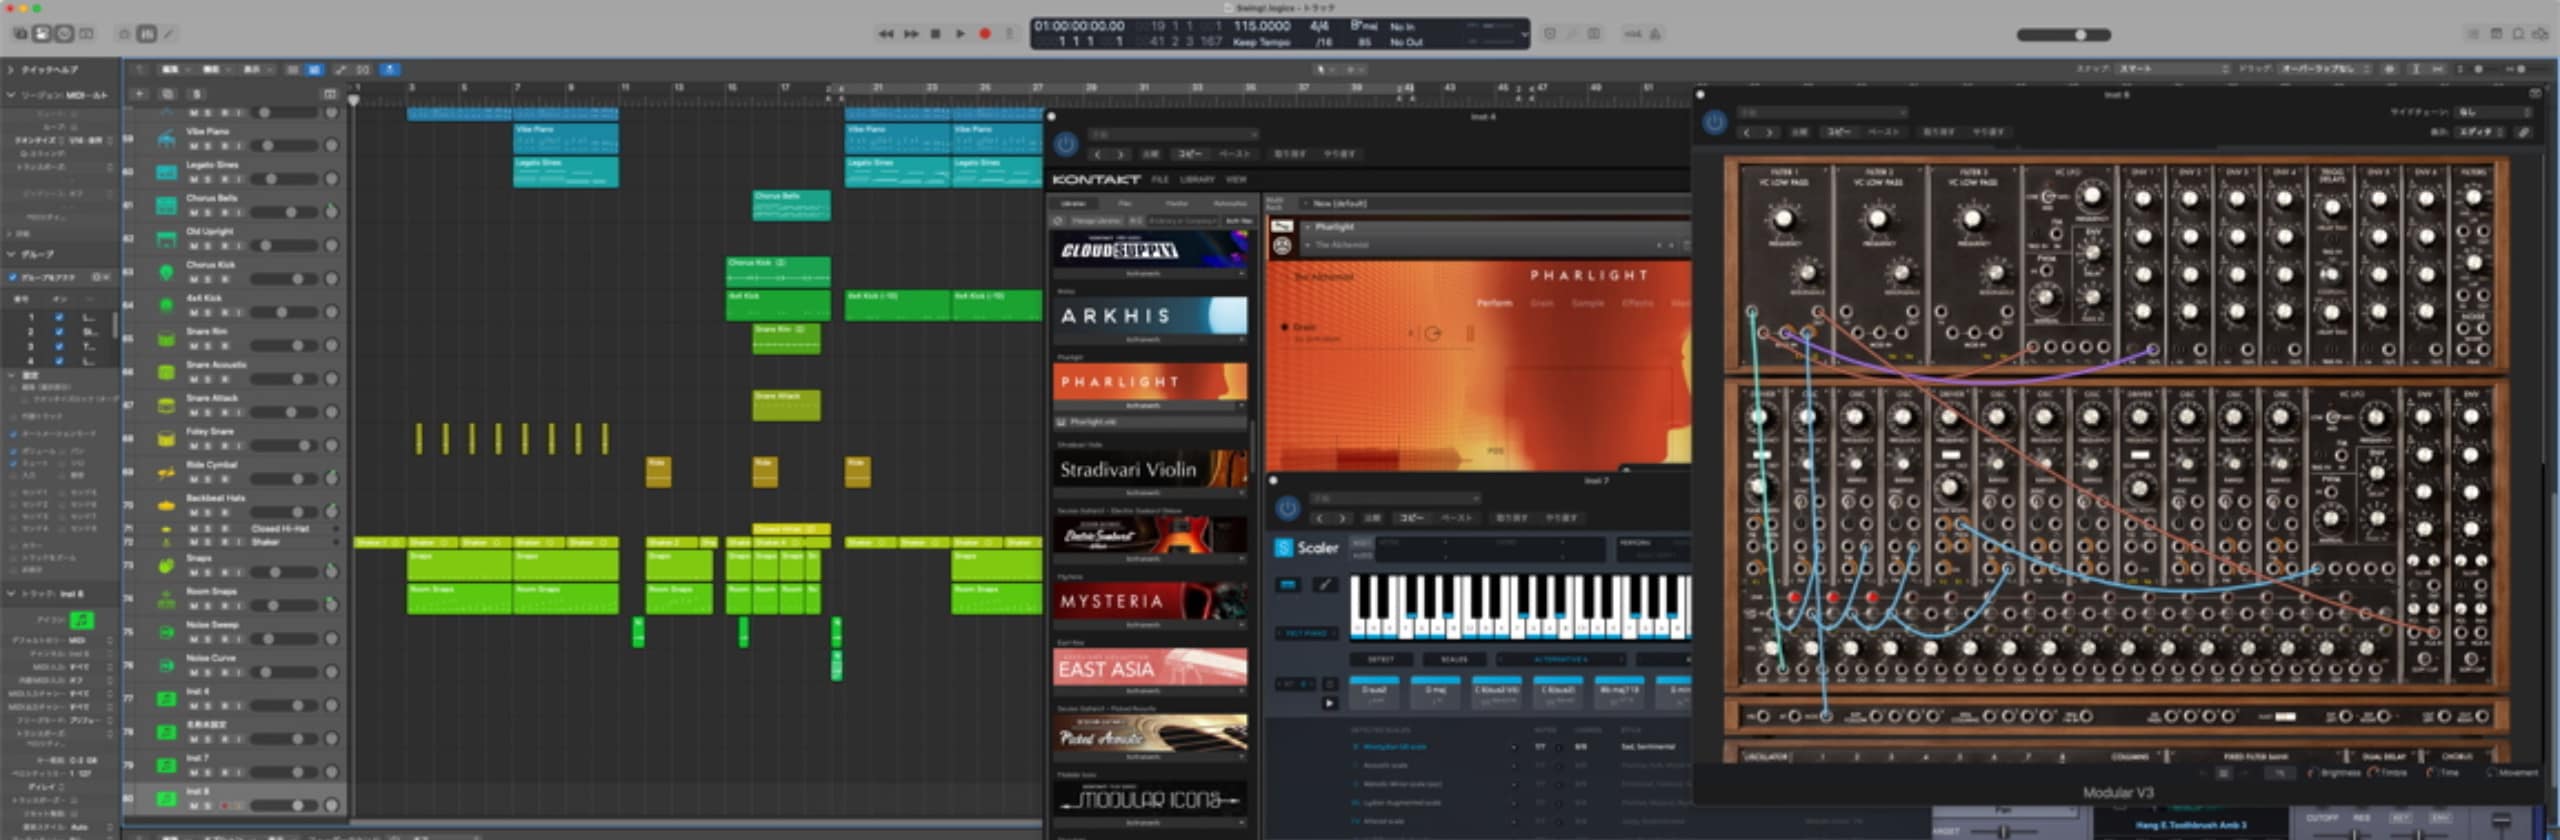Bypass Modular V3 with its power button

click(1714, 122)
